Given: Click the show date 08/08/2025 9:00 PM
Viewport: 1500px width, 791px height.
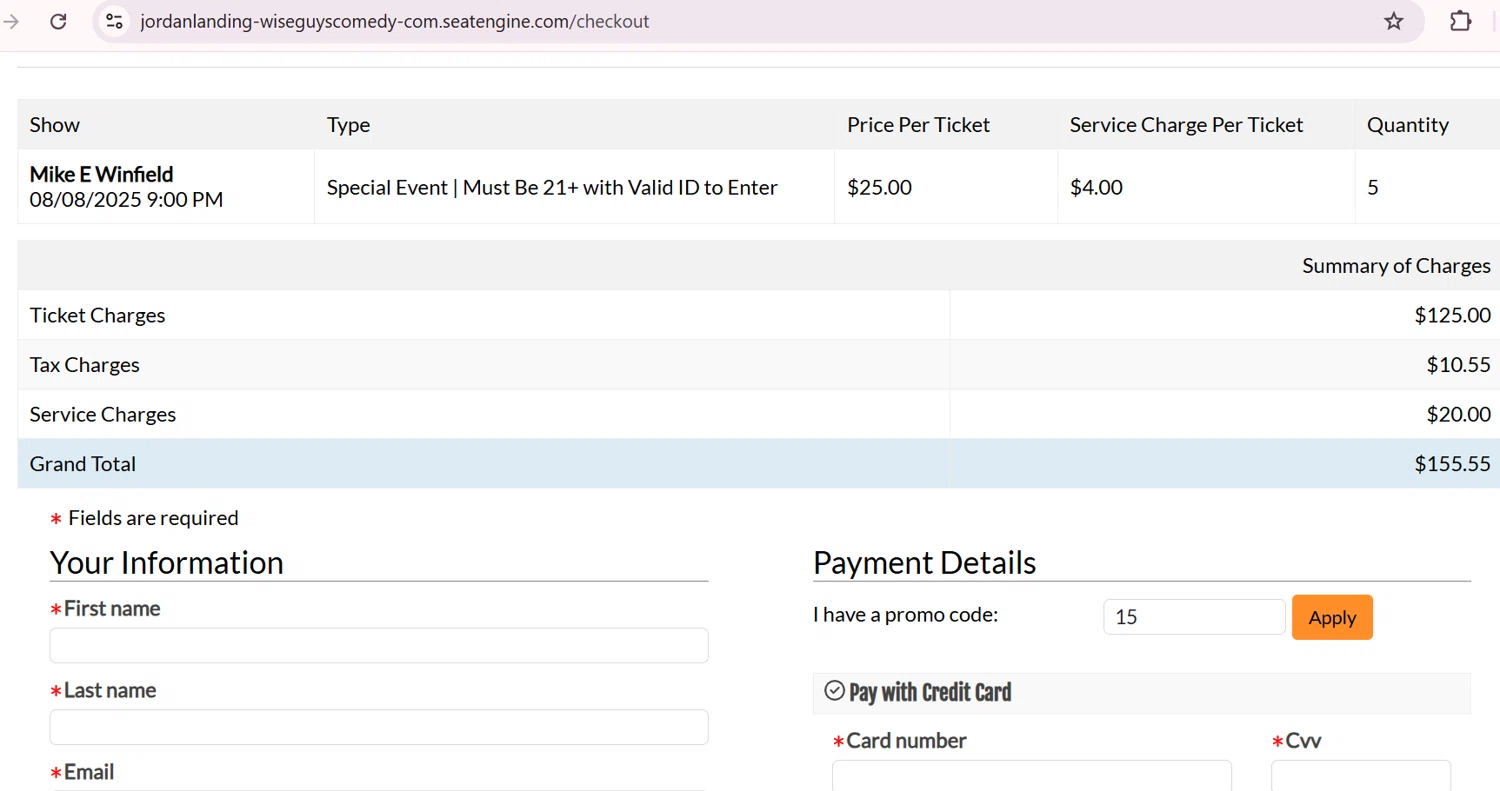Looking at the screenshot, I should pos(126,200).
